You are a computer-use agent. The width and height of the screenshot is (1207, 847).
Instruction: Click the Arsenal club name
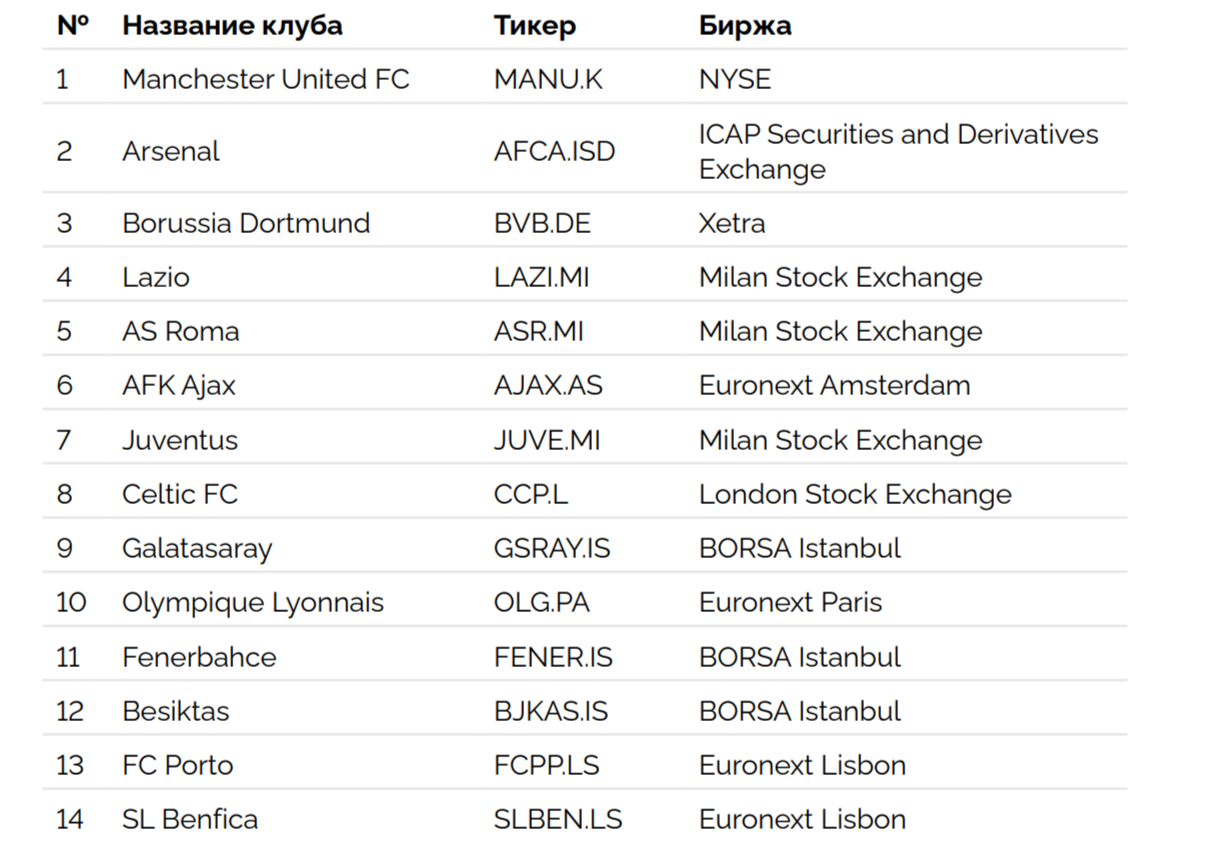(x=171, y=151)
